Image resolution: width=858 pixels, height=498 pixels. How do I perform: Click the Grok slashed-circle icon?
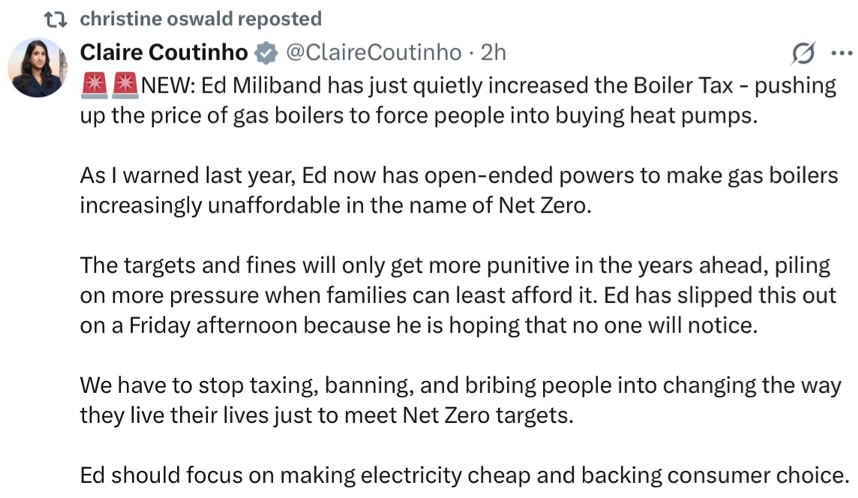(801, 53)
